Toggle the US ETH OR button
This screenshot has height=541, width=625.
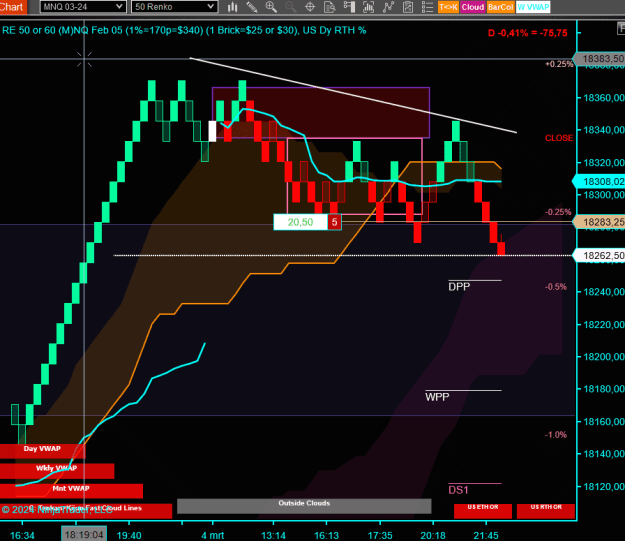coord(483,511)
